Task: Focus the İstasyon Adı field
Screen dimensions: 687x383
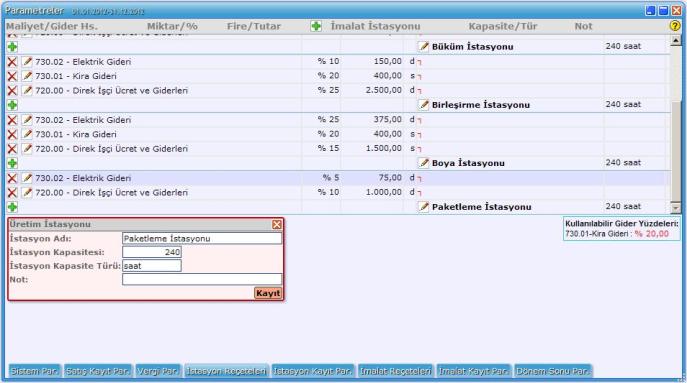Action: click(202, 238)
